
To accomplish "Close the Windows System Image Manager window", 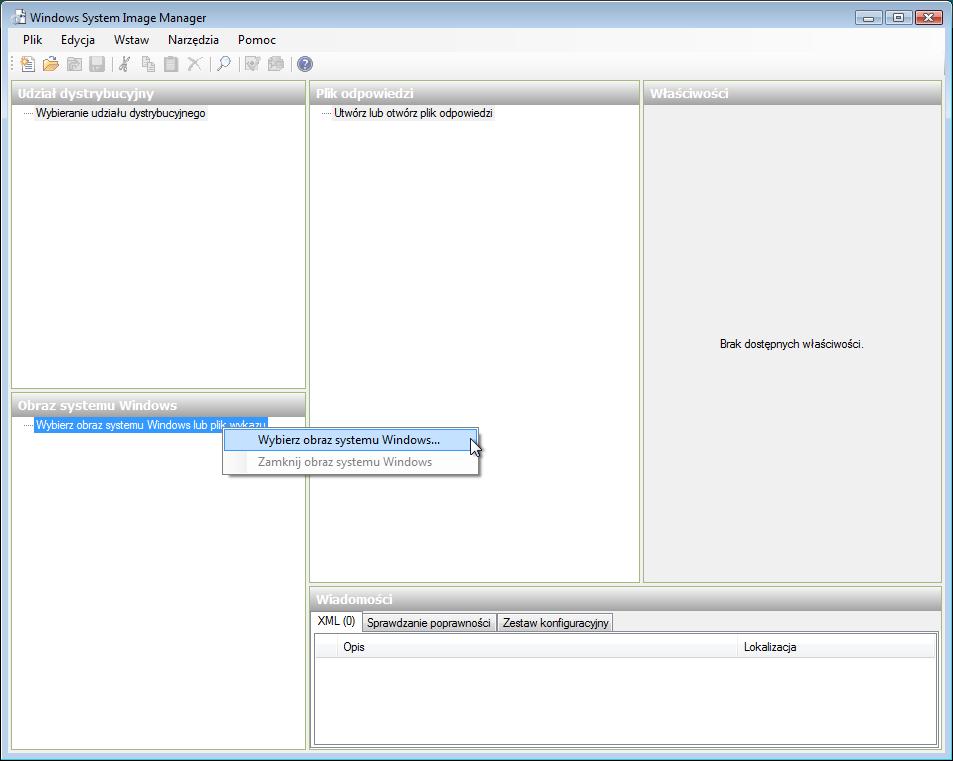I will (928, 18).
